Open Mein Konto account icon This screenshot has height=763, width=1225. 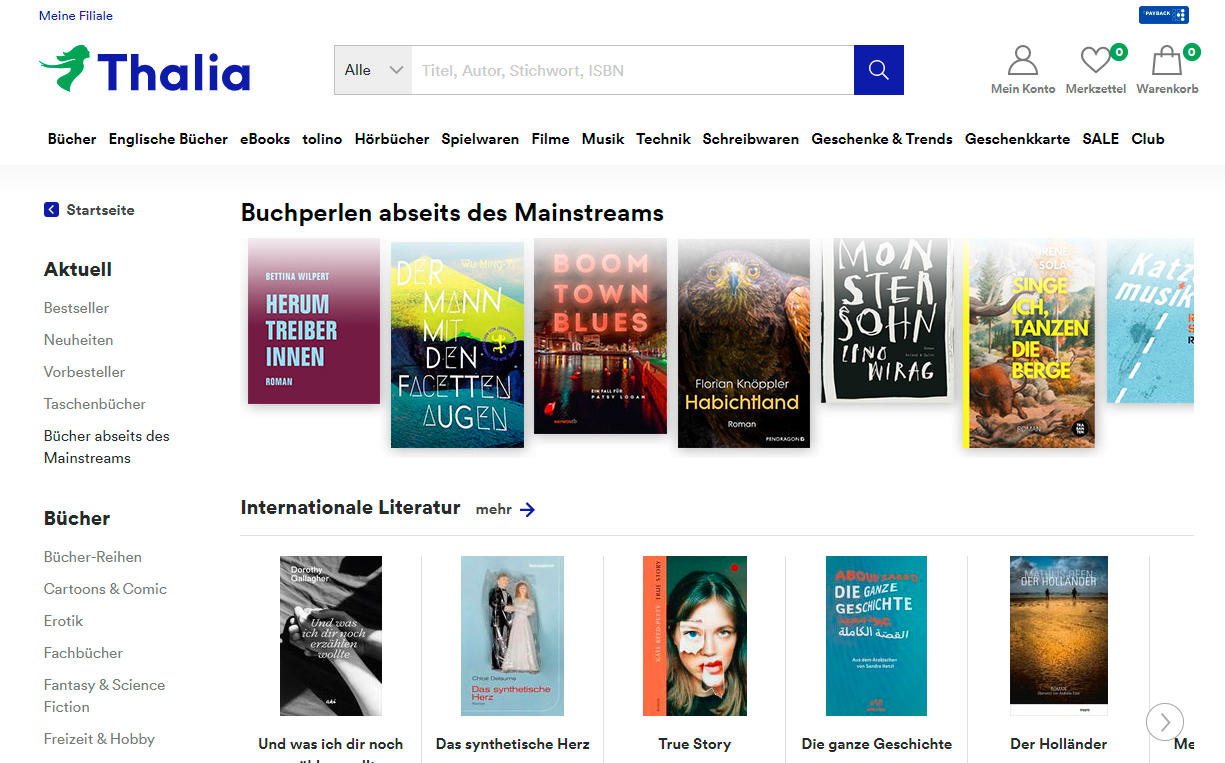click(x=1022, y=62)
